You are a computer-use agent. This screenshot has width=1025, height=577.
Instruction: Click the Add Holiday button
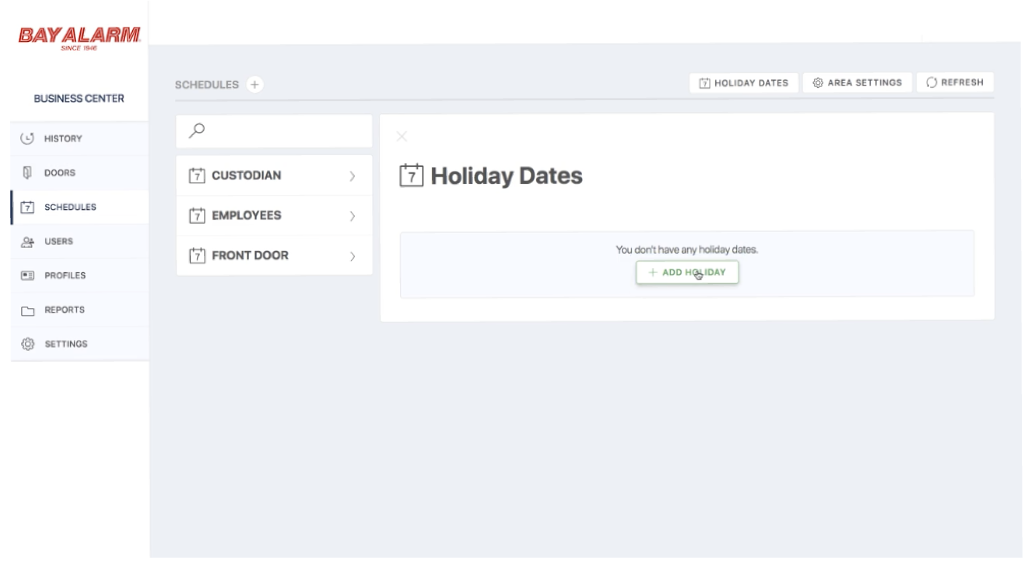pyautogui.click(x=687, y=272)
